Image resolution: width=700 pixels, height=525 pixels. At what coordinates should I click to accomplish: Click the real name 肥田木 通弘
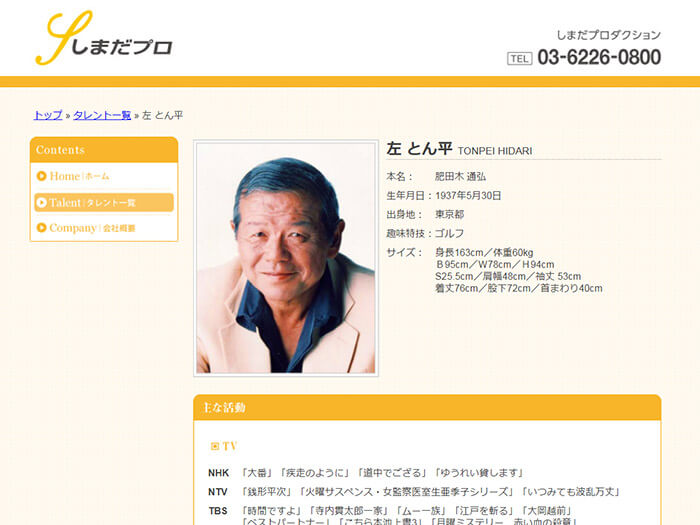tap(460, 177)
